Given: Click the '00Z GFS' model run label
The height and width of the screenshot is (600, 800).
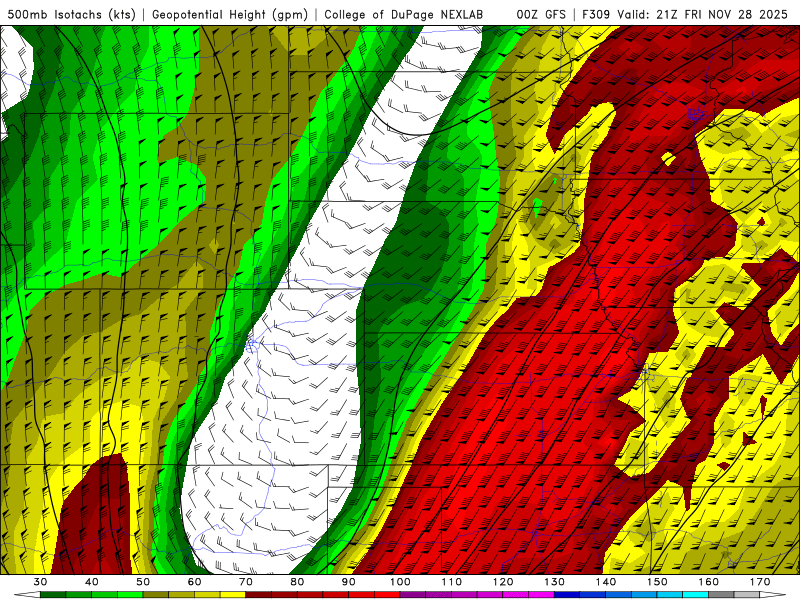Looking at the screenshot, I should pyautogui.click(x=541, y=14).
